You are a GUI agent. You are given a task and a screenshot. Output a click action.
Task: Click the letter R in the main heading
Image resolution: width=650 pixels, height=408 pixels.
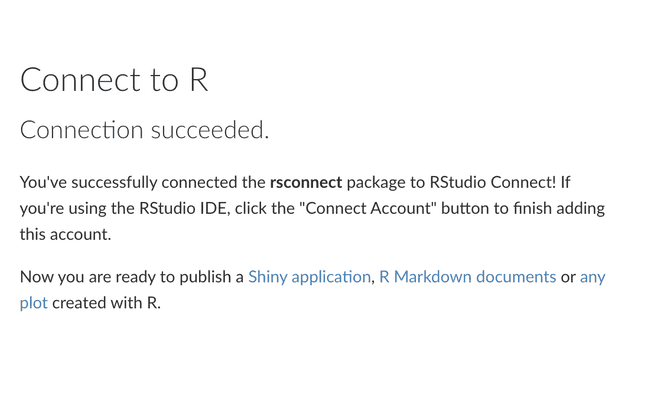click(x=199, y=80)
